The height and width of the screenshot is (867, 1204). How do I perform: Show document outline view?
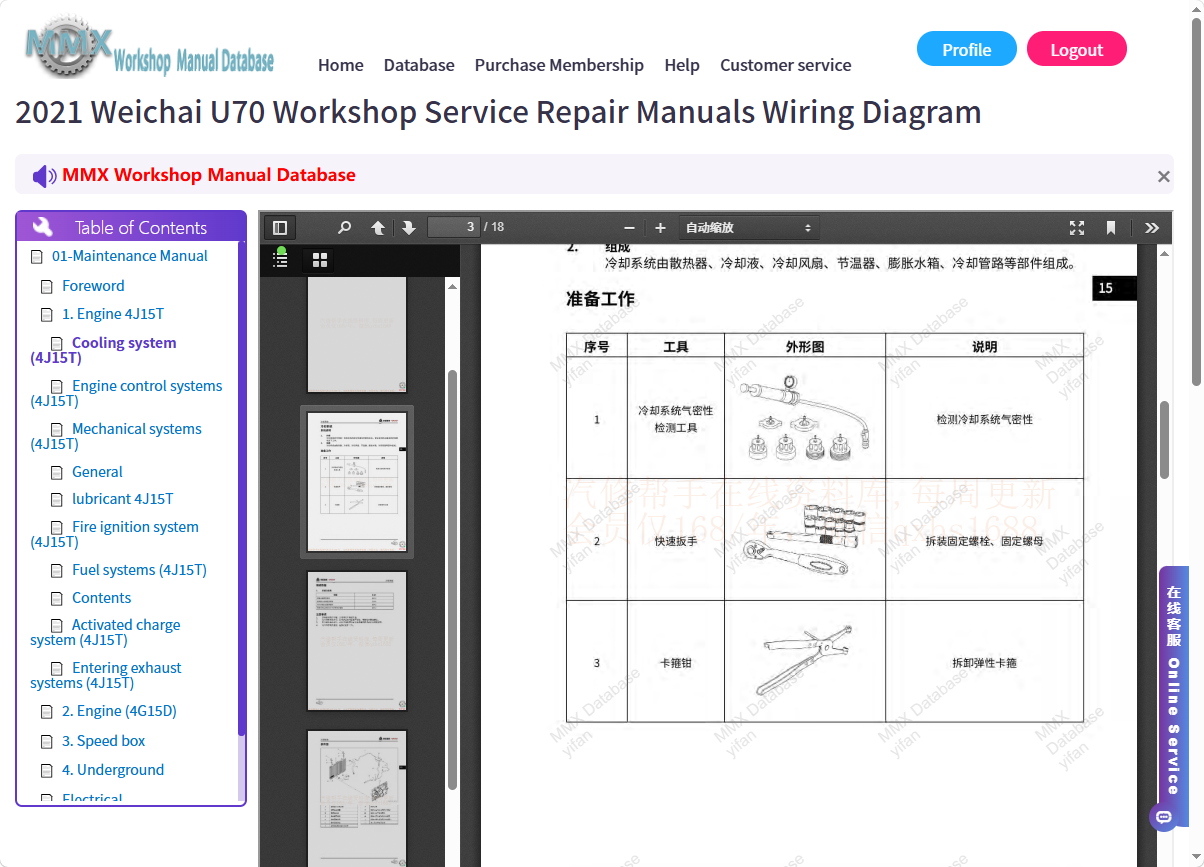pyautogui.click(x=281, y=260)
